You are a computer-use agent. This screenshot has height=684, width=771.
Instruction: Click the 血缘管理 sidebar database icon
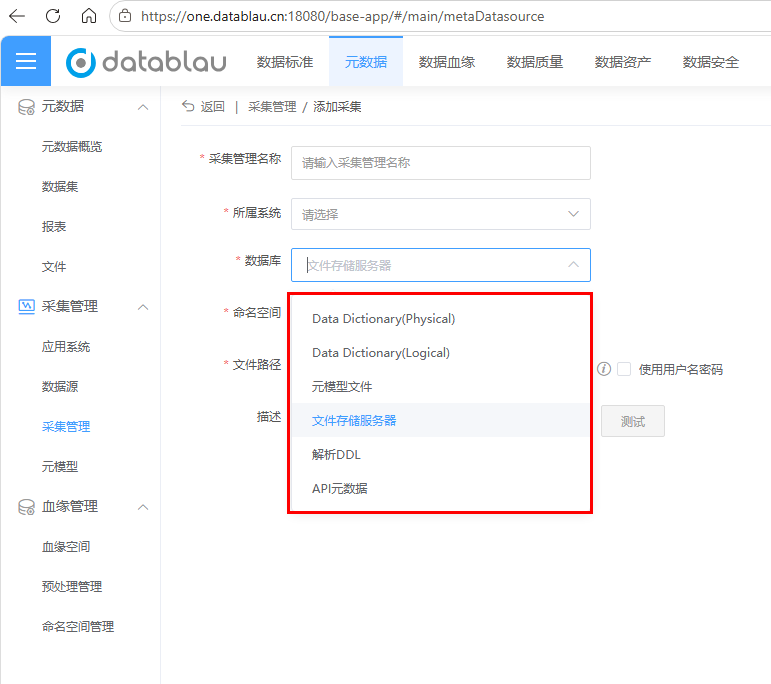tap(26, 506)
